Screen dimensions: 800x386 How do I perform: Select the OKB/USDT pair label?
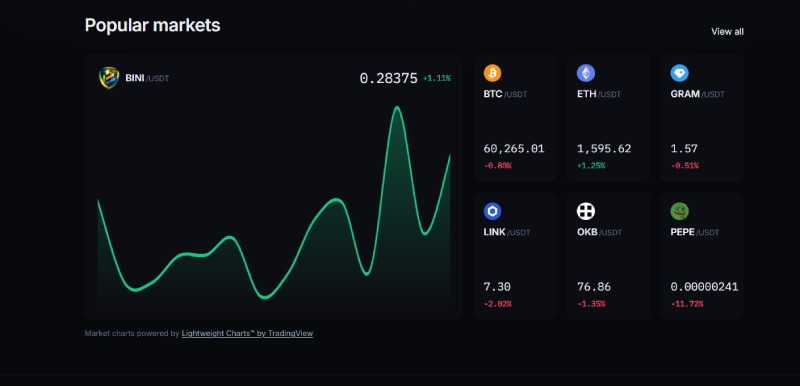click(599, 233)
